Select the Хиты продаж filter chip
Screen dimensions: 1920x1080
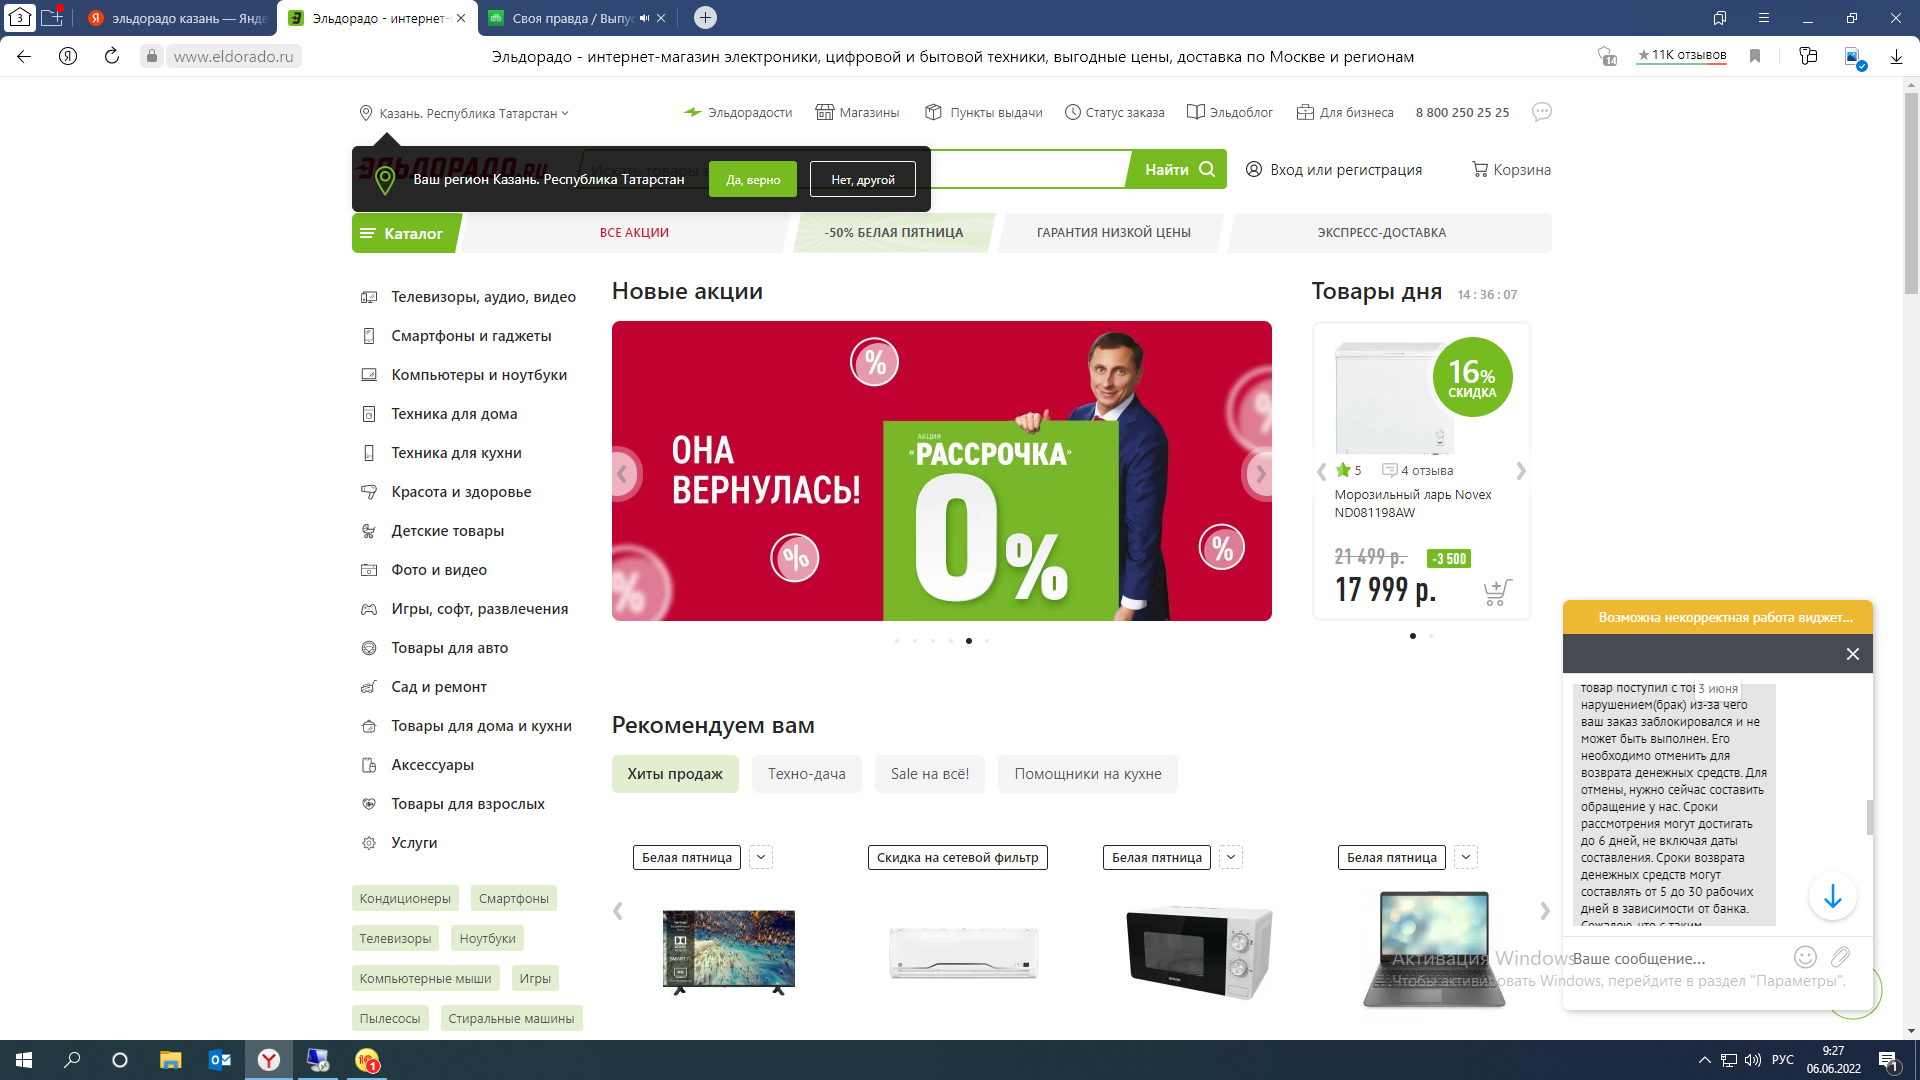coord(675,774)
